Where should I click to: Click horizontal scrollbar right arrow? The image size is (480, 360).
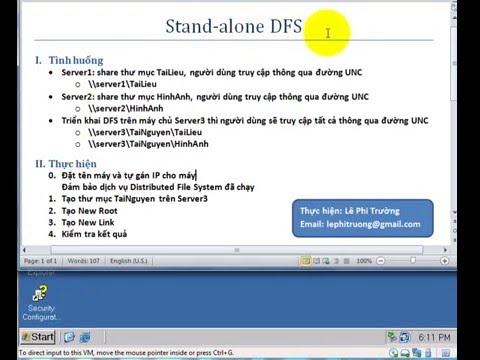pyautogui.click(x=445, y=250)
